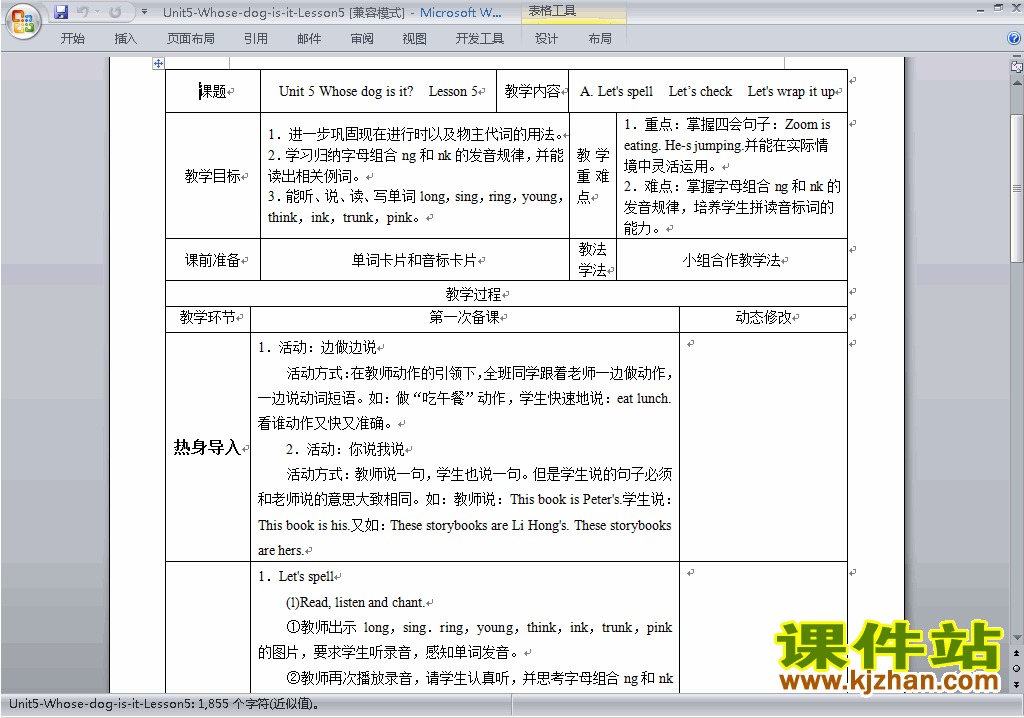Click the vertical scrollbar up arrow
This screenshot has width=1024, height=718.
point(1016,83)
